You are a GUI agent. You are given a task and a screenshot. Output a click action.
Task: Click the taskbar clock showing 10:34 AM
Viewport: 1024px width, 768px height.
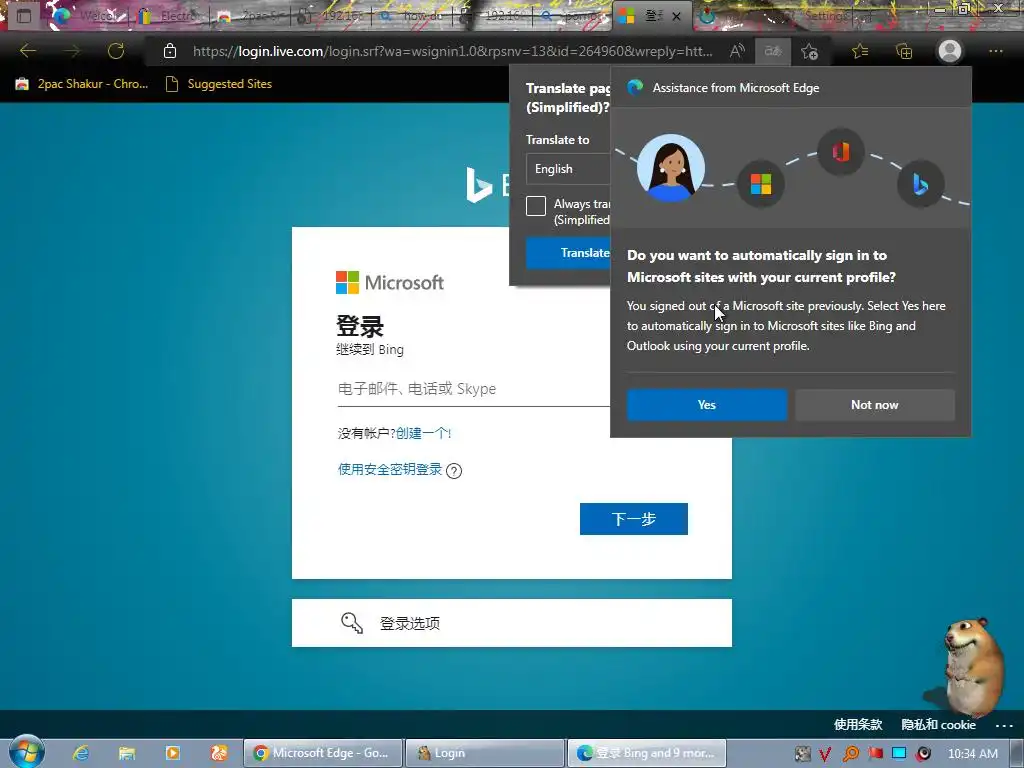click(972, 754)
